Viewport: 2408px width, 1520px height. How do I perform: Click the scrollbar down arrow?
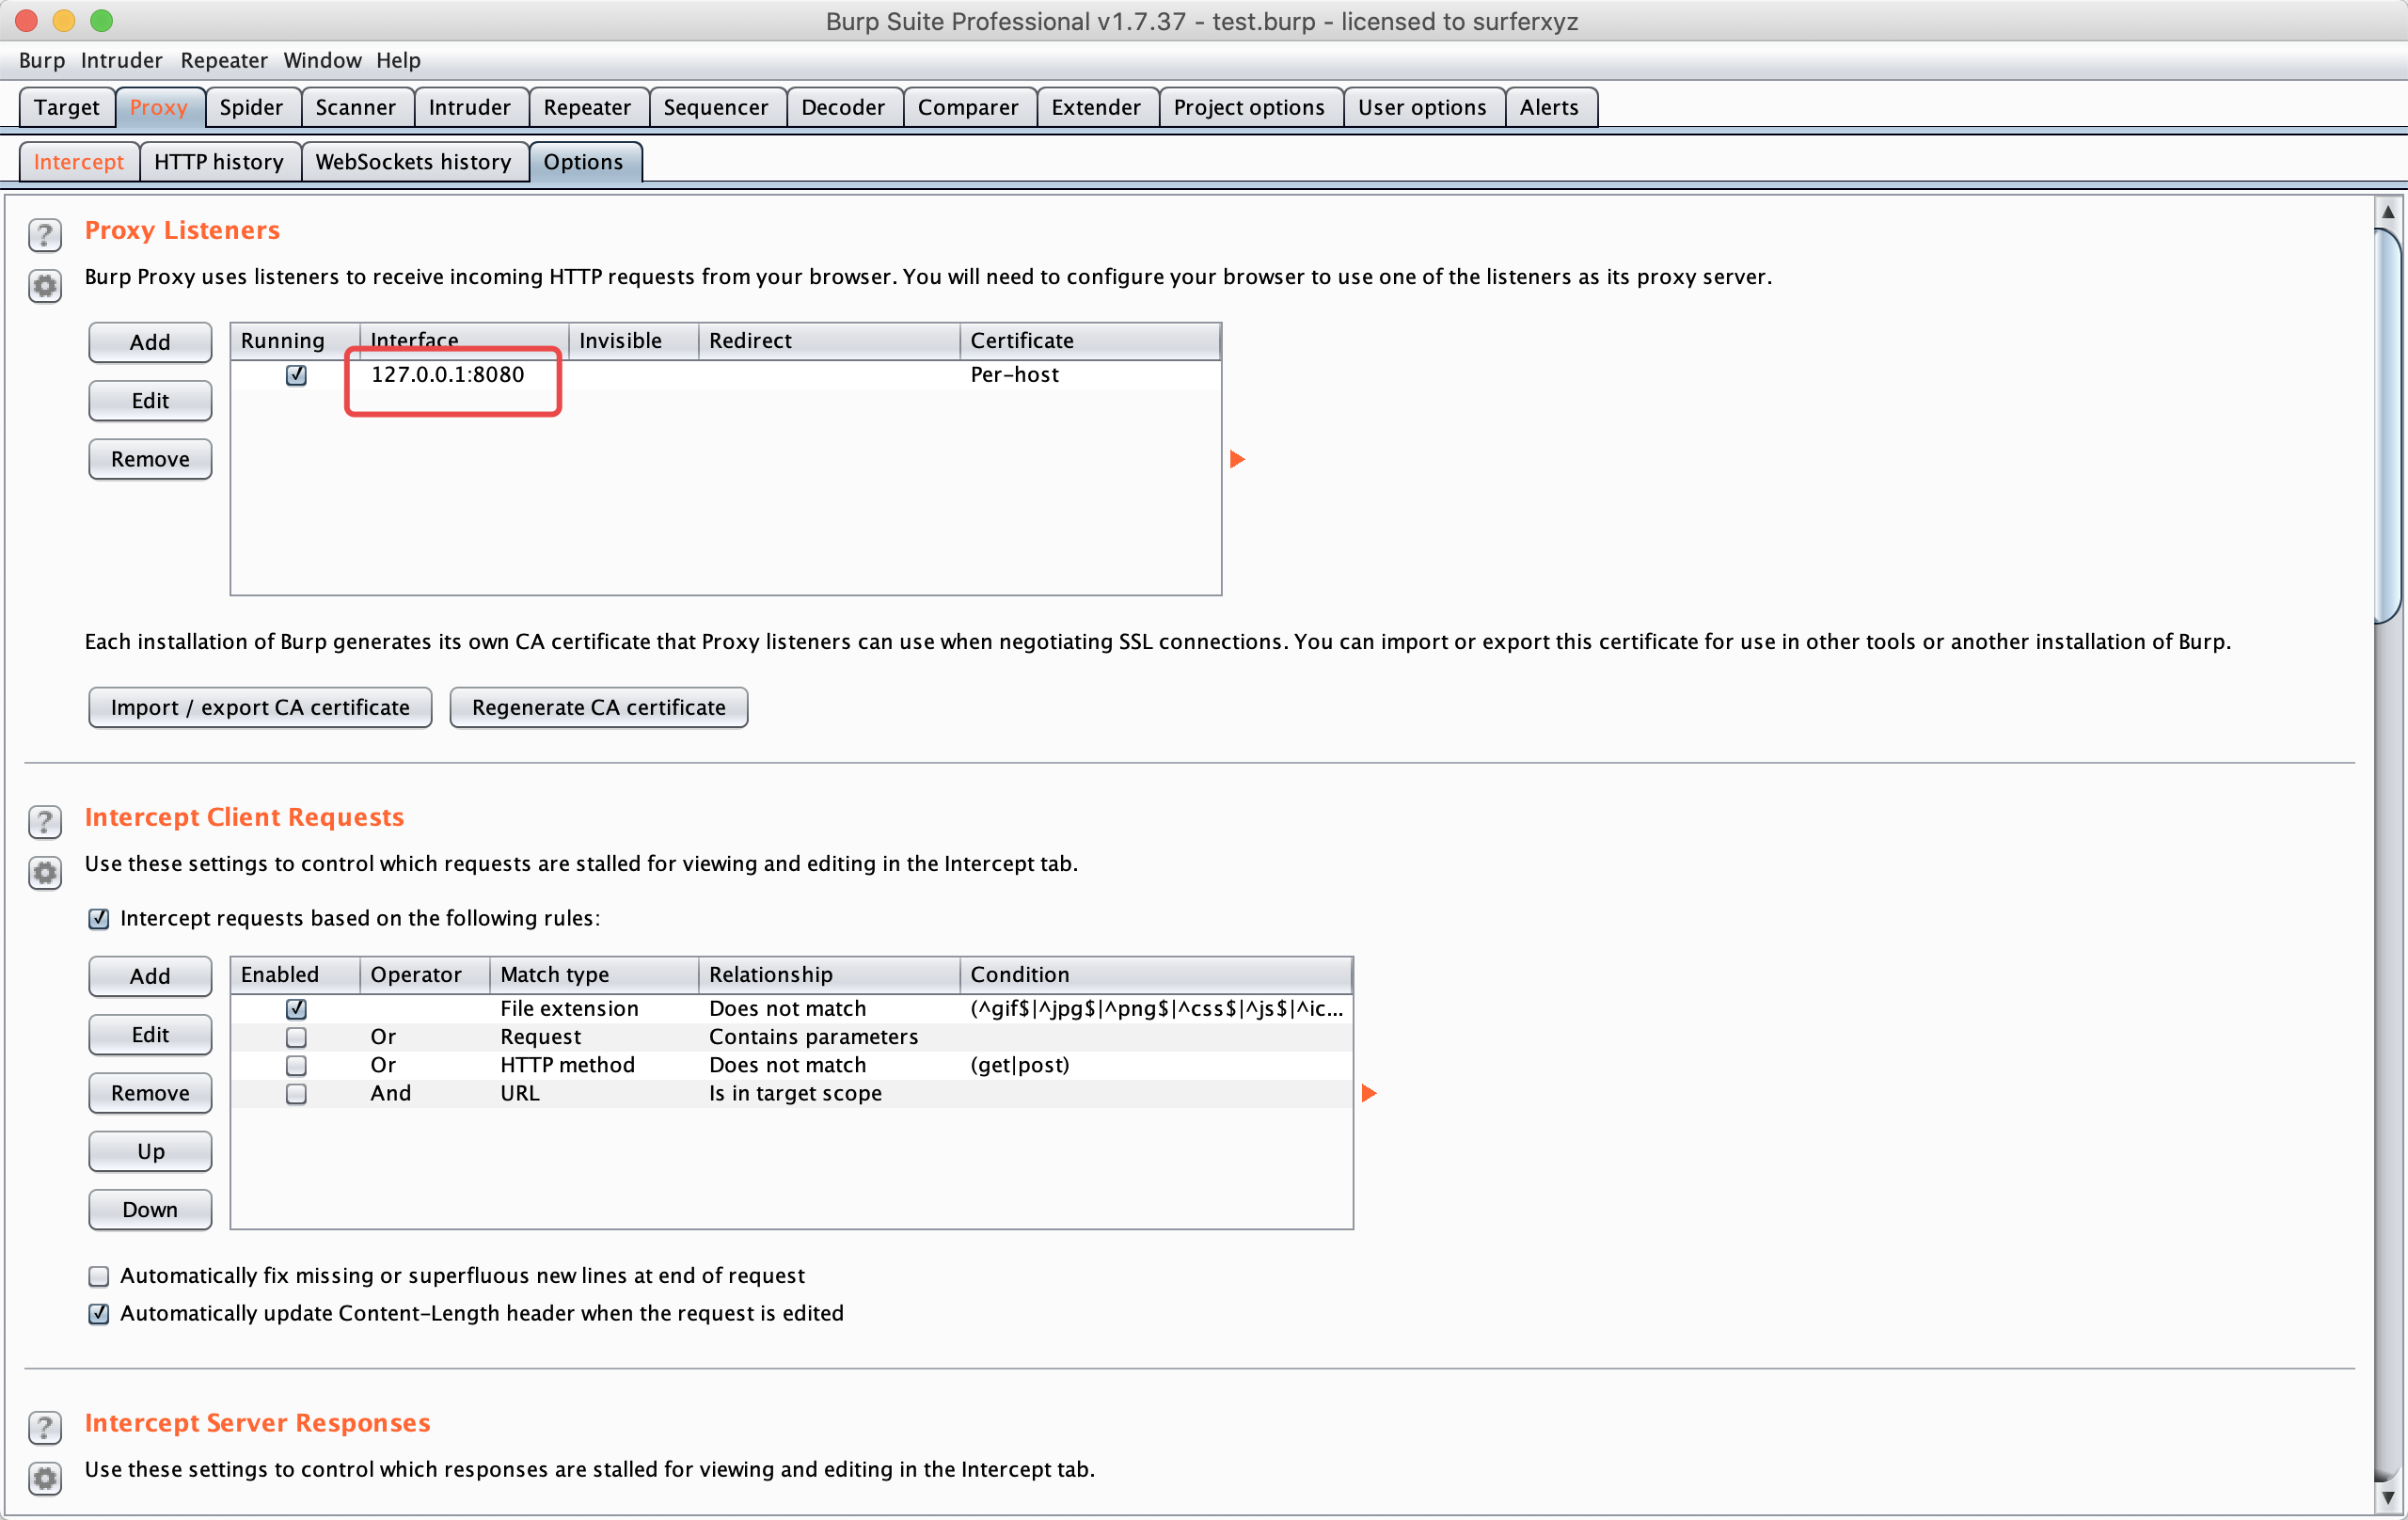[2388, 1498]
